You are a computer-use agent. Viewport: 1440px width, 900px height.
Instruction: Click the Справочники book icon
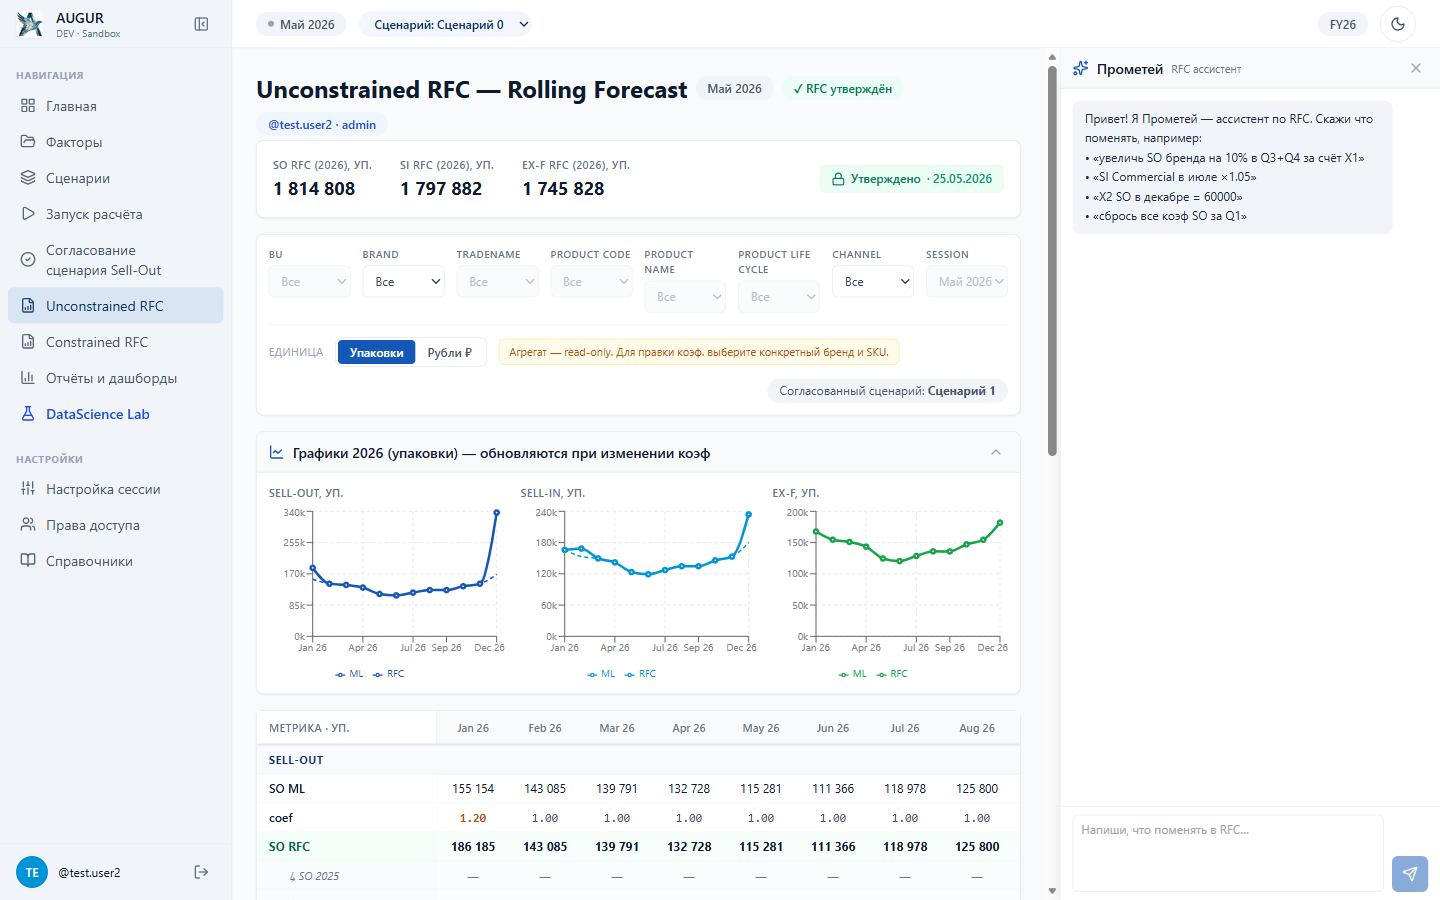pyautogui.click(x=28, y=561)
